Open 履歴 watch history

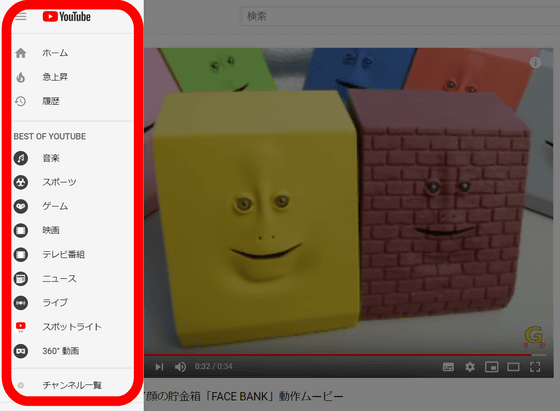click(x=51, y=101)
